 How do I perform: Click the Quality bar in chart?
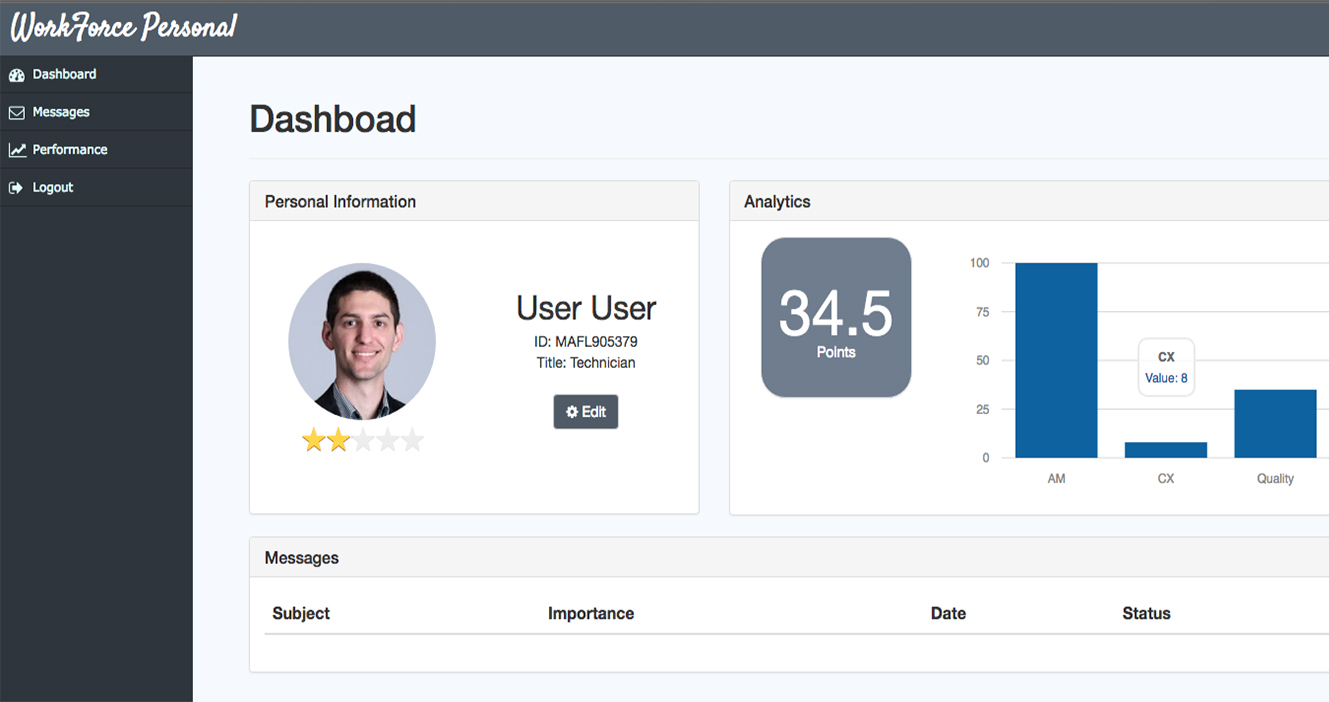(x=1275, y=424)
